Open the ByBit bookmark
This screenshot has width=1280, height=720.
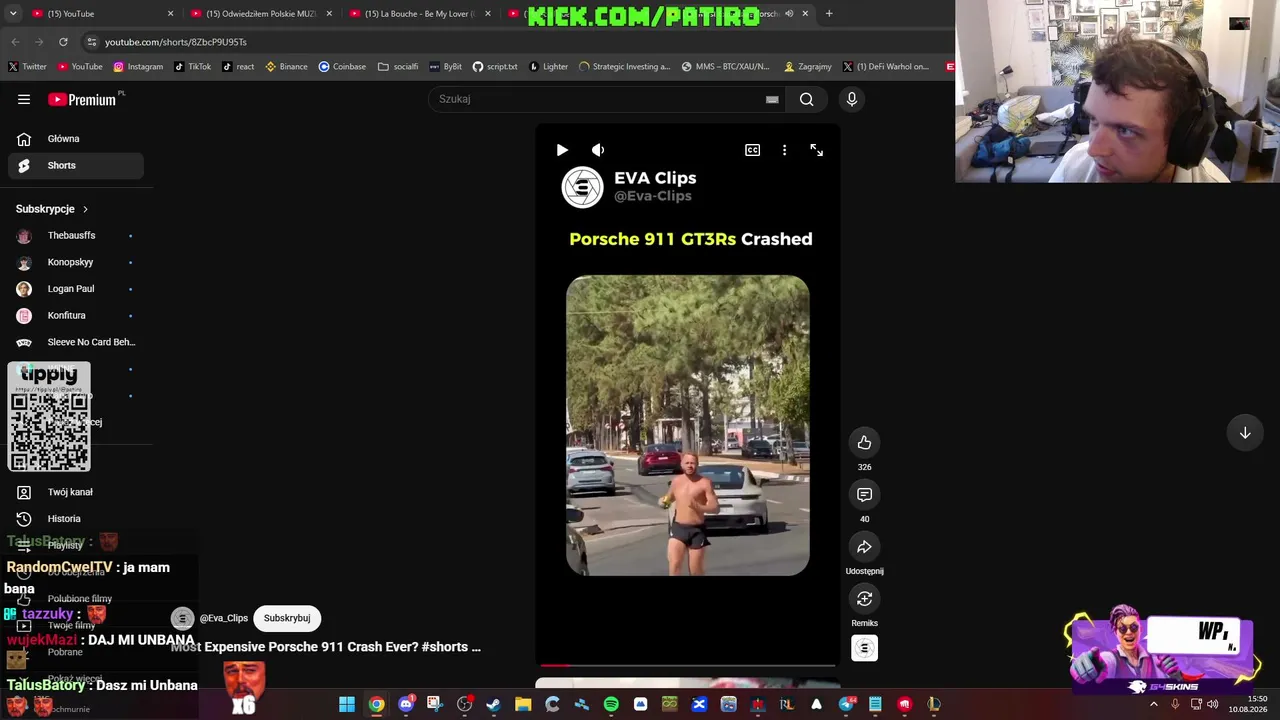(x=446, y=67)
